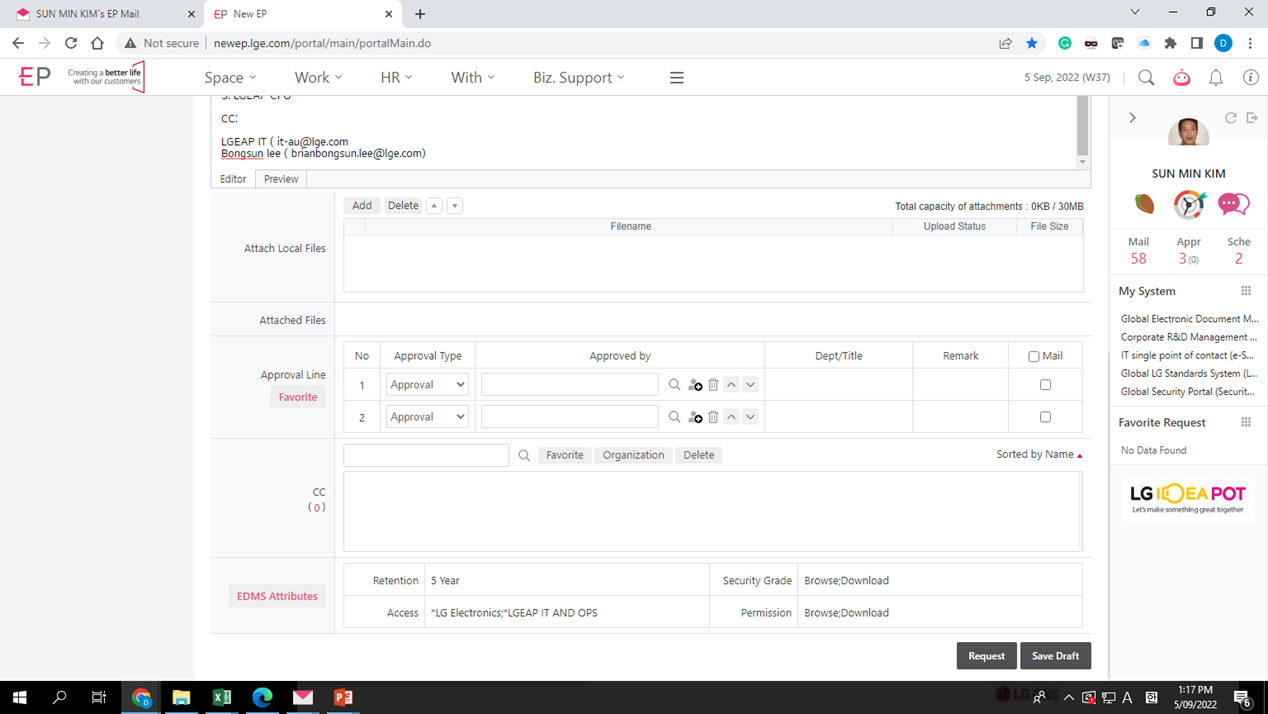The width and height of the screenshot is (1268, 714).
Task: Click the CC search magnifier icon
Action: click(x=524, y=455)
